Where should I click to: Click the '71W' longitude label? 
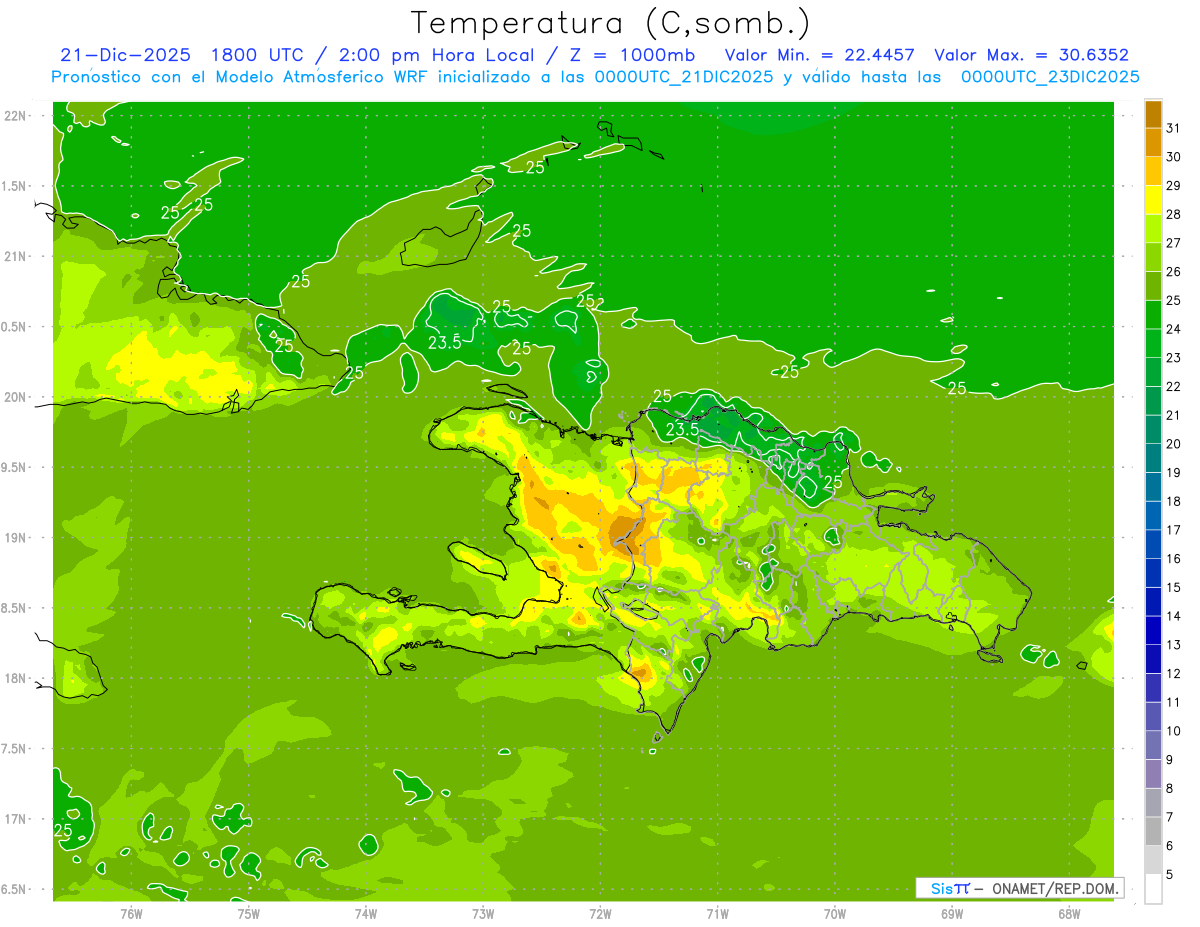pos(718,913)
